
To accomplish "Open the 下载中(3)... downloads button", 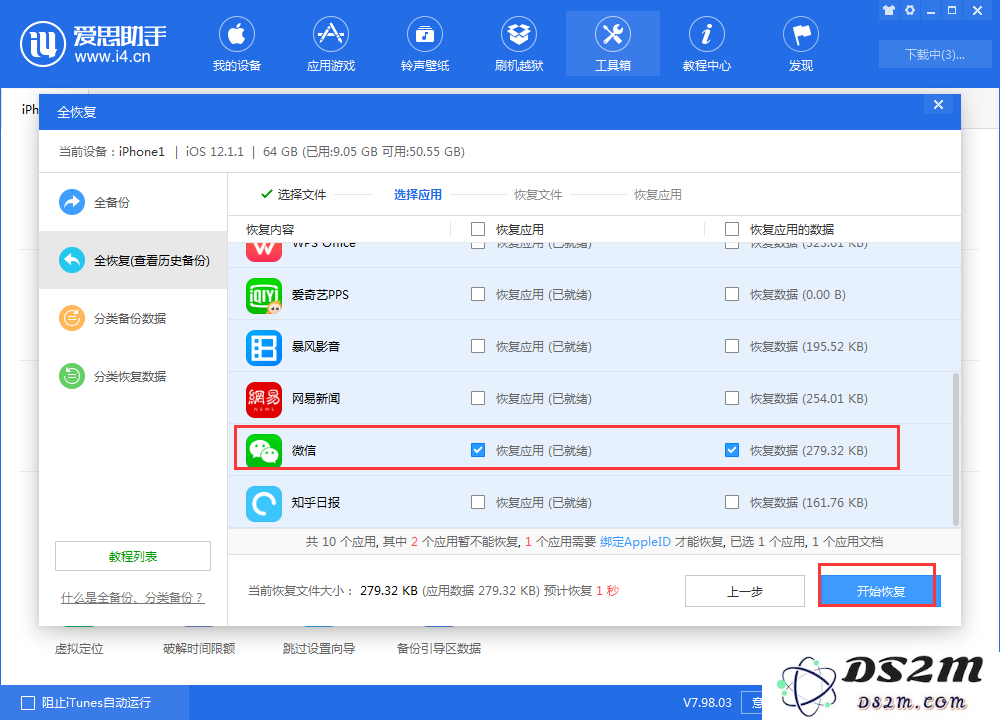I will (x=934, y=55).
